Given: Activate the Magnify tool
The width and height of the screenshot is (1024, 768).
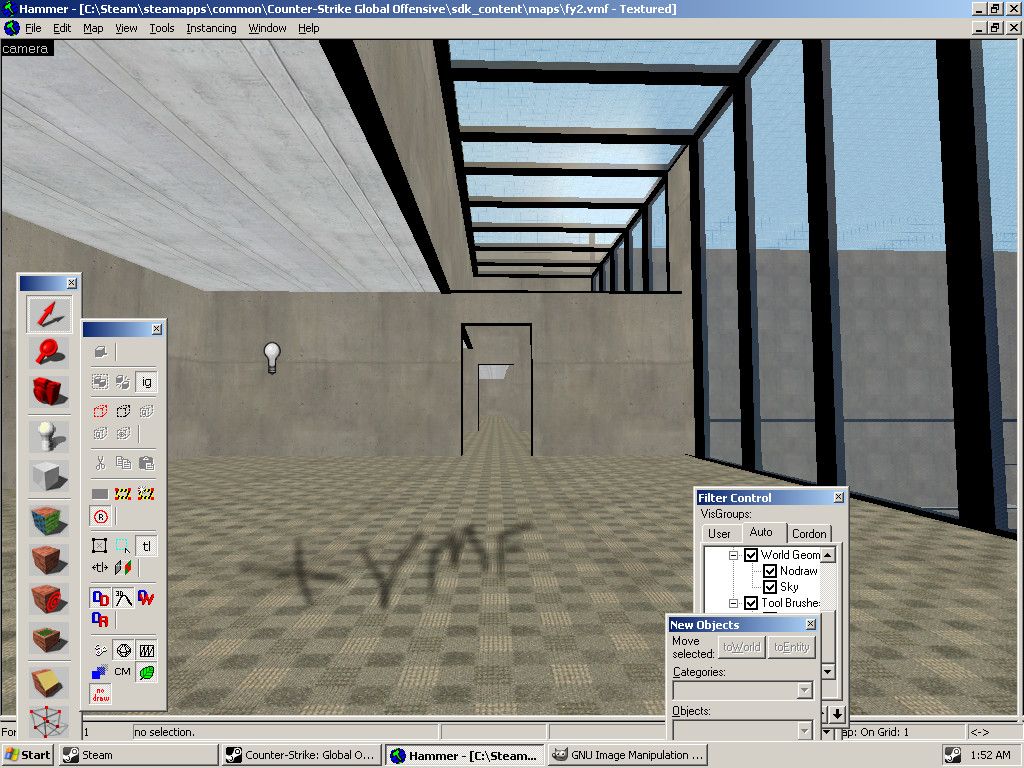Looking at the screenshot, I should click(49, 351).
